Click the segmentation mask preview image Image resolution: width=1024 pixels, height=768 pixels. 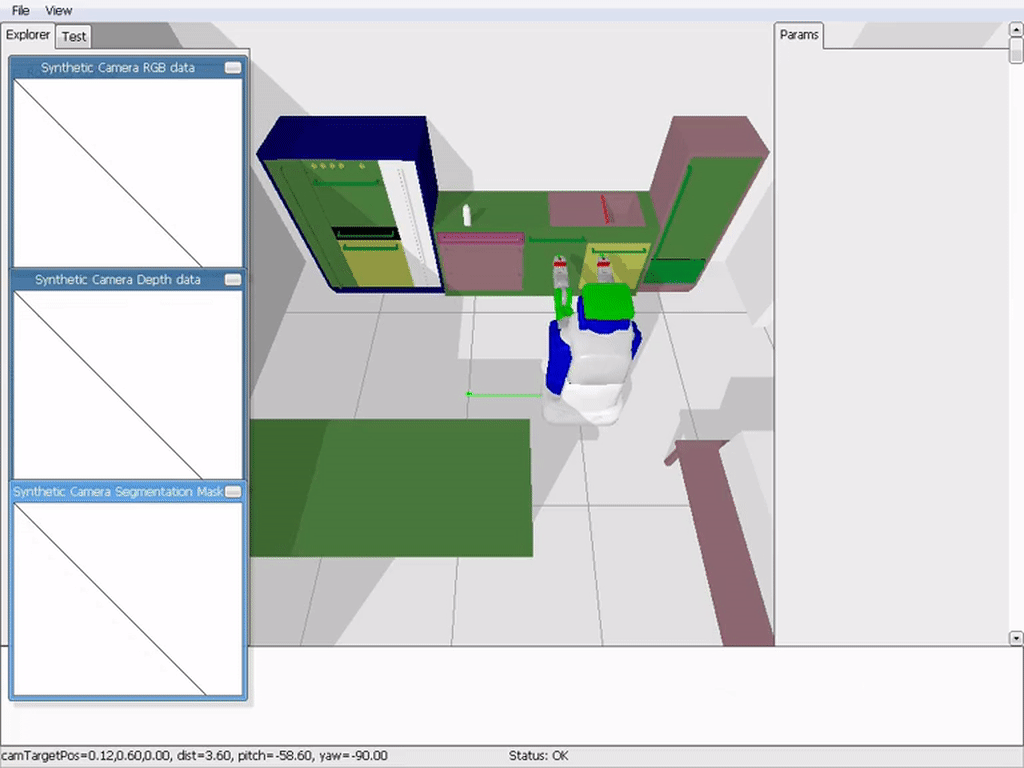pyautogui.click(x=128, y=599)
